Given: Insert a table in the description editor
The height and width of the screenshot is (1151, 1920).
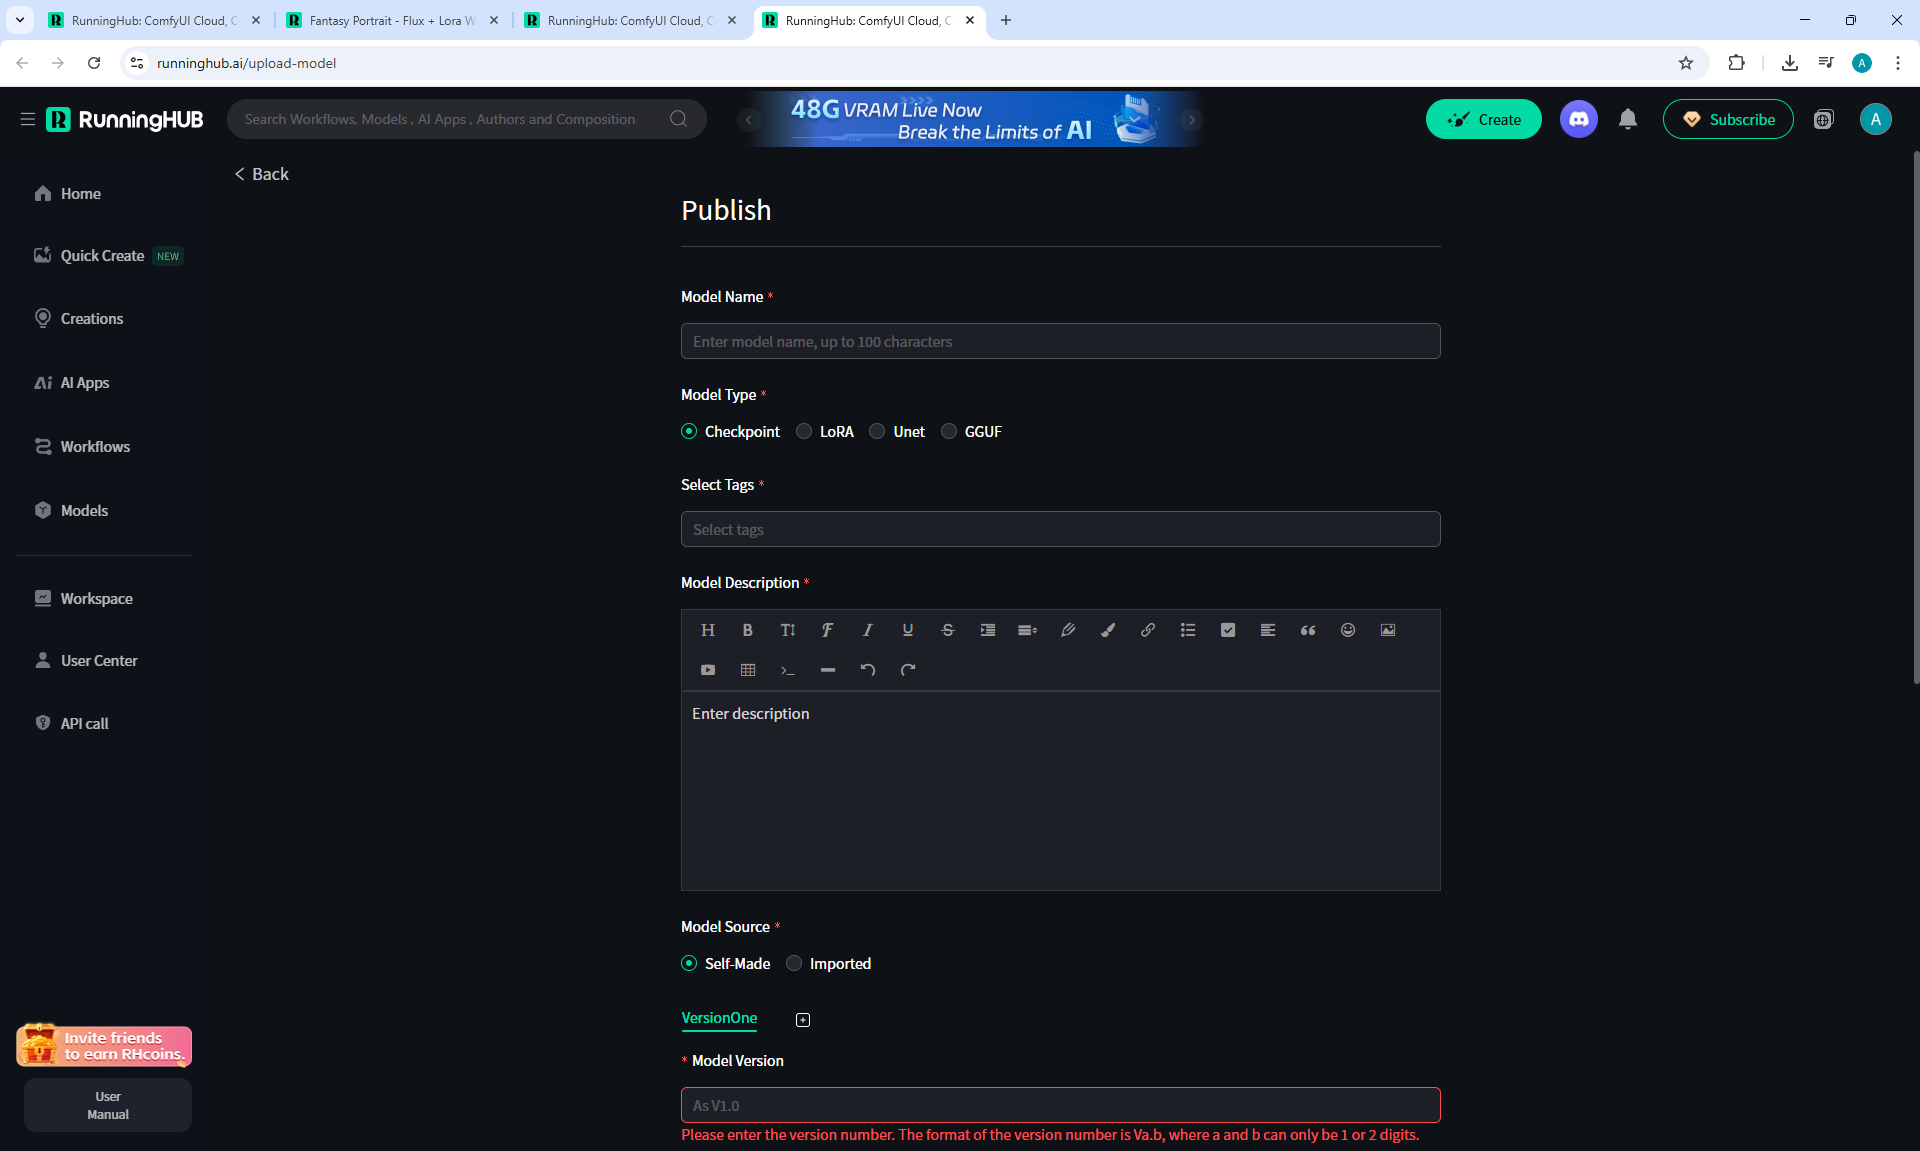Looking at the screenshot, I should 747,670.
